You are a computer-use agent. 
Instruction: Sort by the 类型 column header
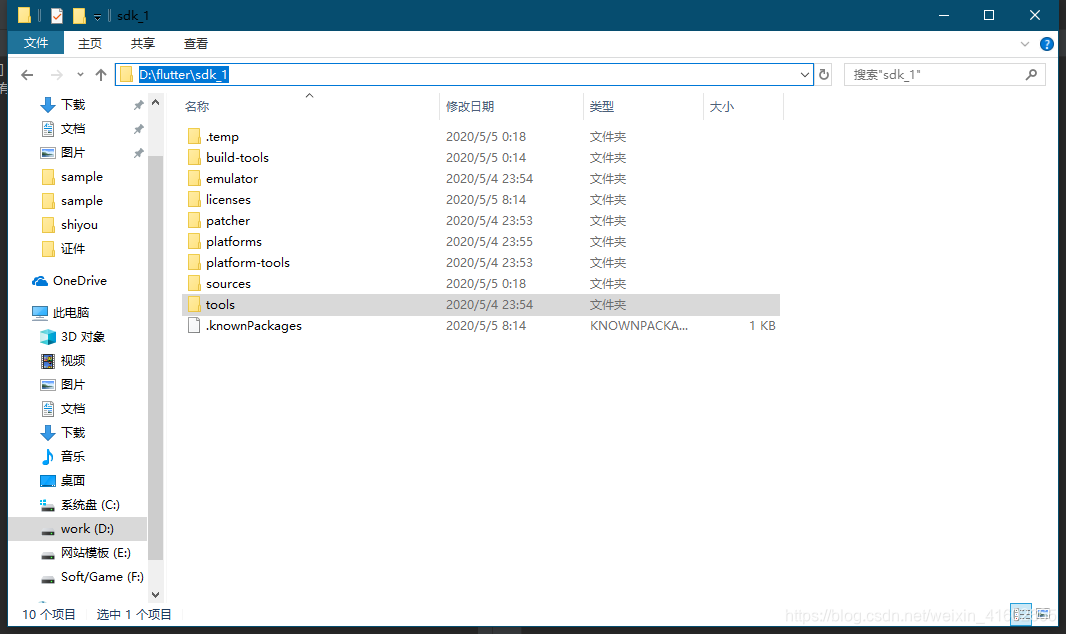602,107
